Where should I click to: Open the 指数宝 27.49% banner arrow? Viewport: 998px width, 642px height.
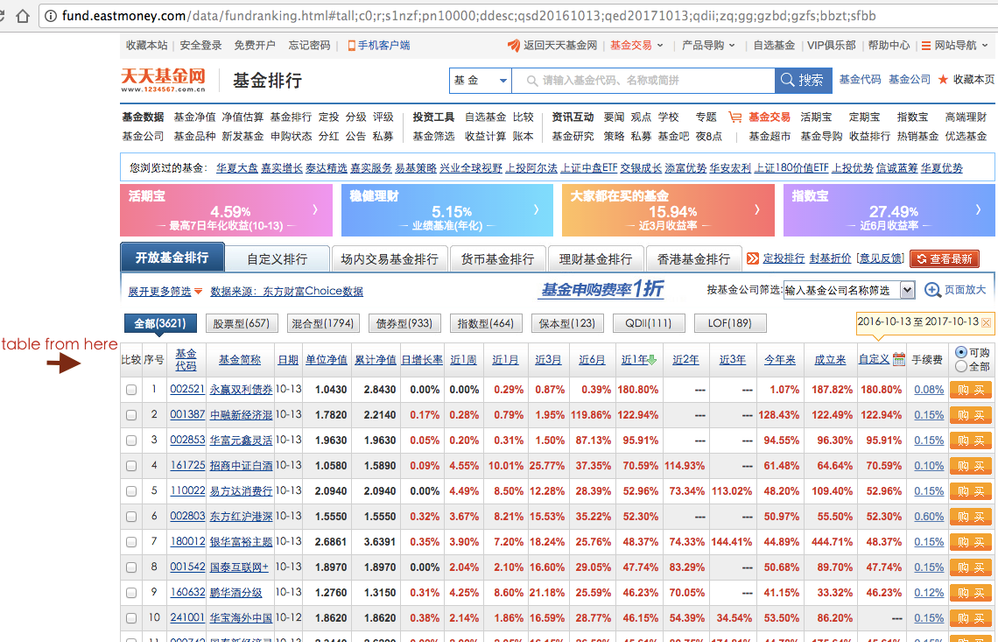[x=978, y=209]
